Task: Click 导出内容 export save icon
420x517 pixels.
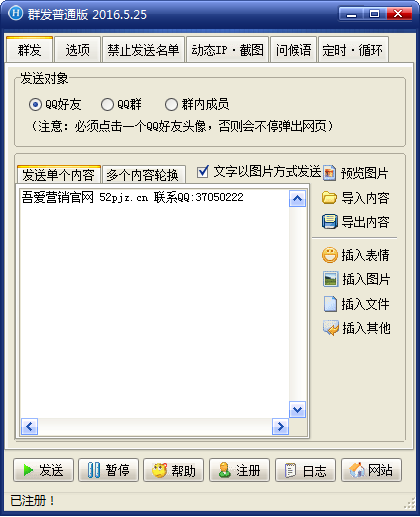Action: coord(330,222)
